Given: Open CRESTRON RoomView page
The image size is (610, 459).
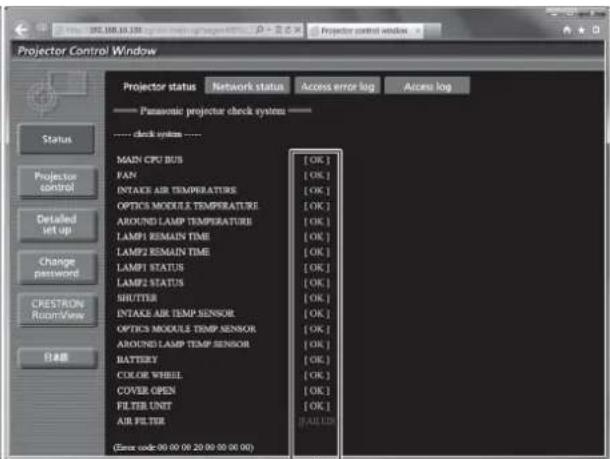Looking at the screenshot, I should [x=57, y=310].
